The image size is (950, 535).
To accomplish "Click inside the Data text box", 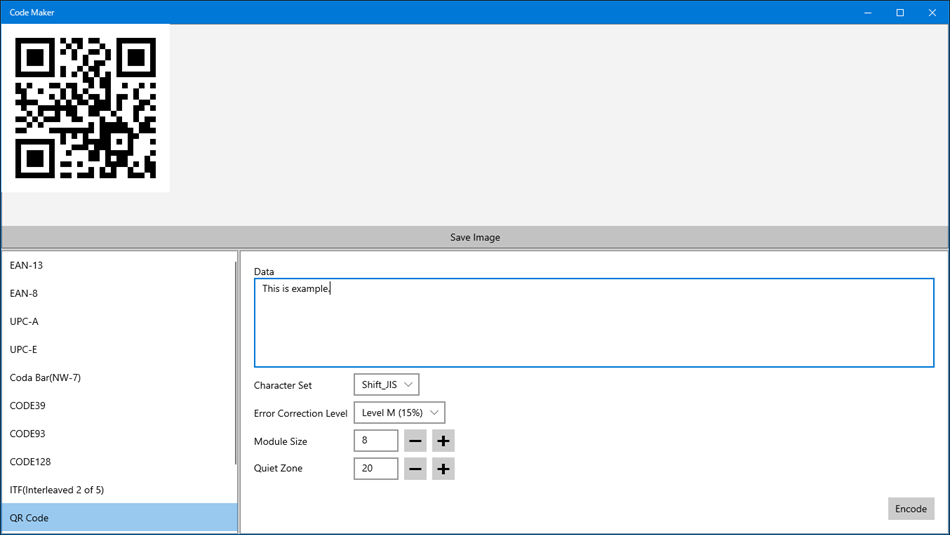I will 594,323.
